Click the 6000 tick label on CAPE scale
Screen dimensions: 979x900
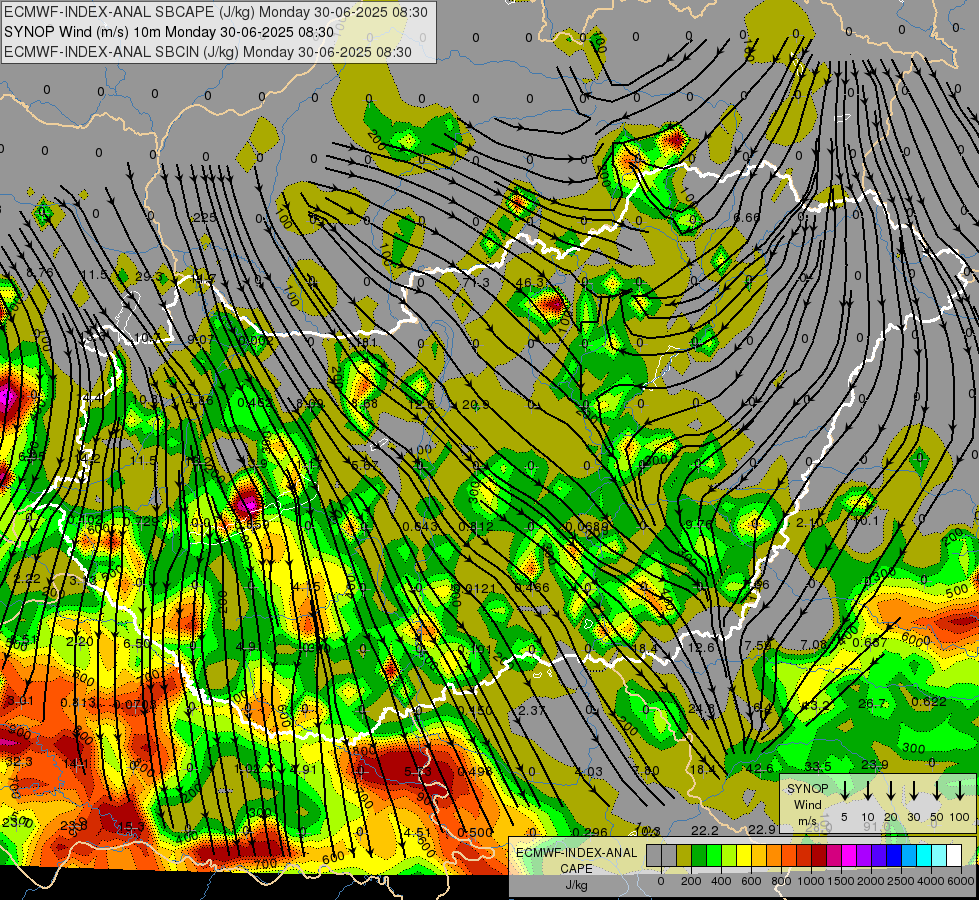[960, 881]
